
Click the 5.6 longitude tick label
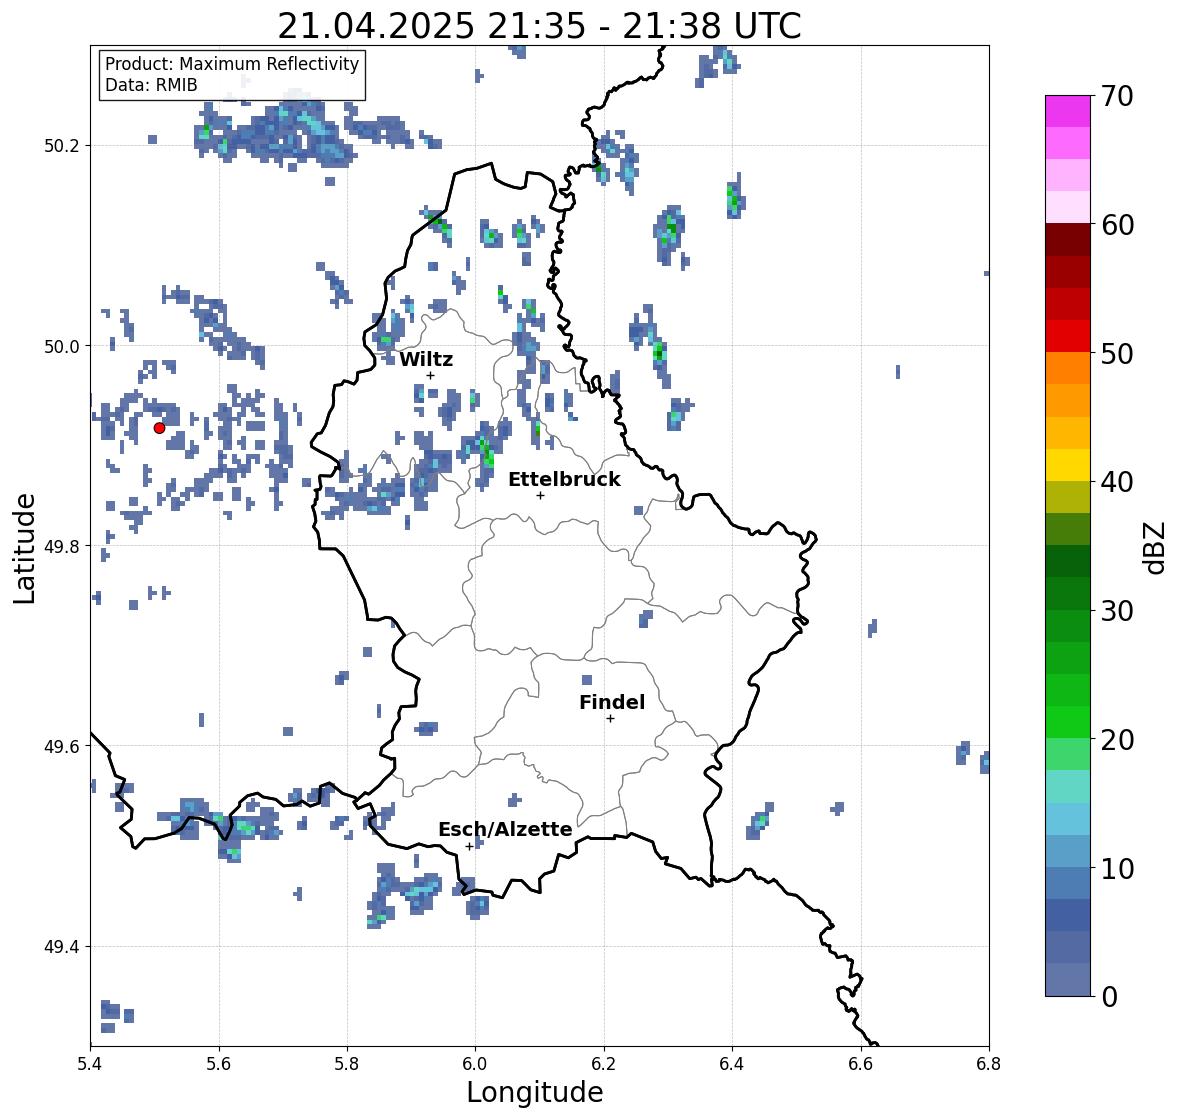pyautogui.click(x=219, y=1064)
